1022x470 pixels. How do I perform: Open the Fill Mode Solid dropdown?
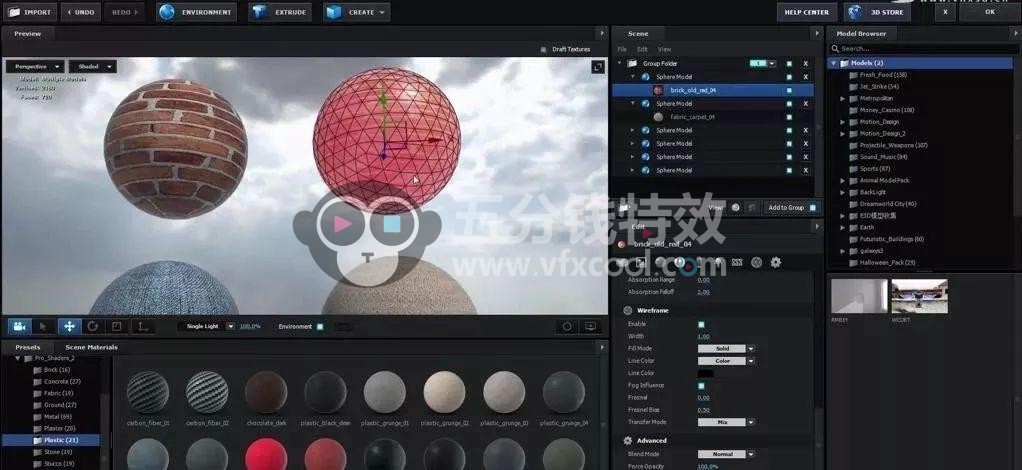(x=725, y=349)
